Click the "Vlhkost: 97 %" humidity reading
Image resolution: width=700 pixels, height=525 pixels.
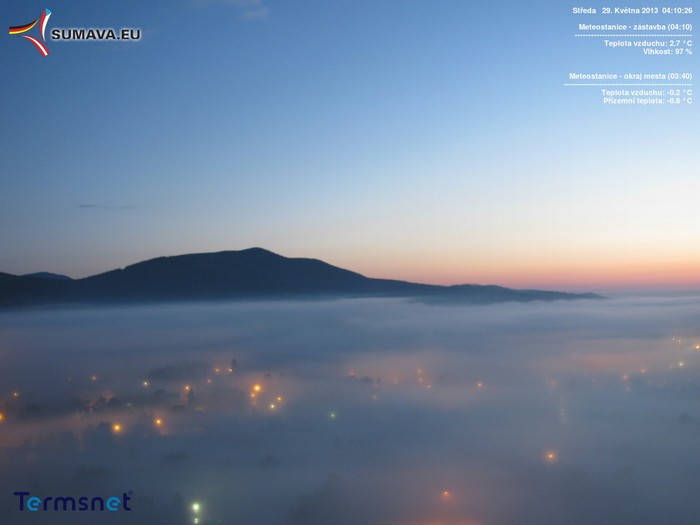(667, 51)
